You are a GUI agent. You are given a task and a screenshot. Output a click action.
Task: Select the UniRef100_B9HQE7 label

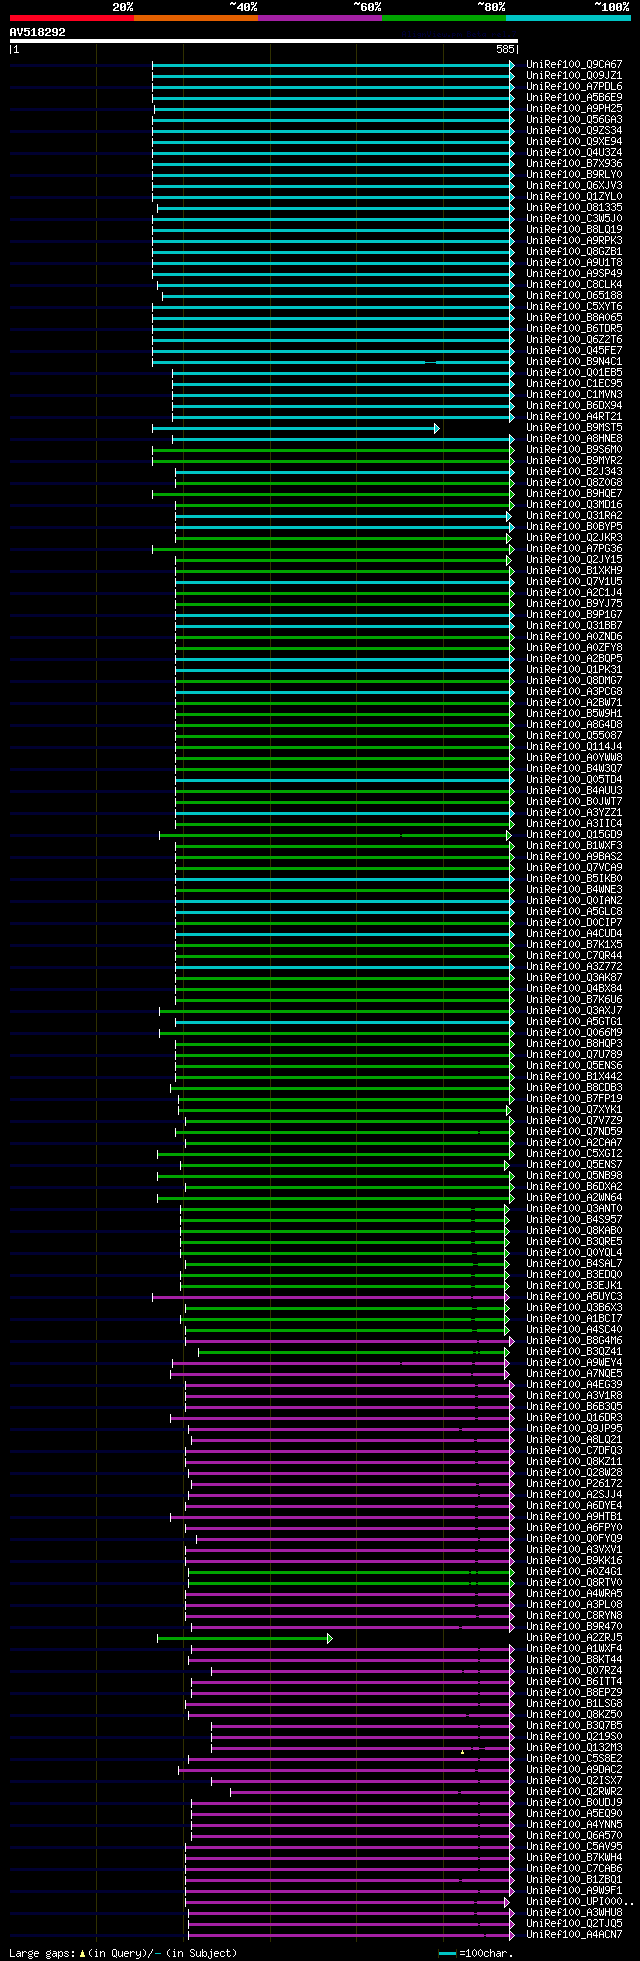(x=574, y=494)
